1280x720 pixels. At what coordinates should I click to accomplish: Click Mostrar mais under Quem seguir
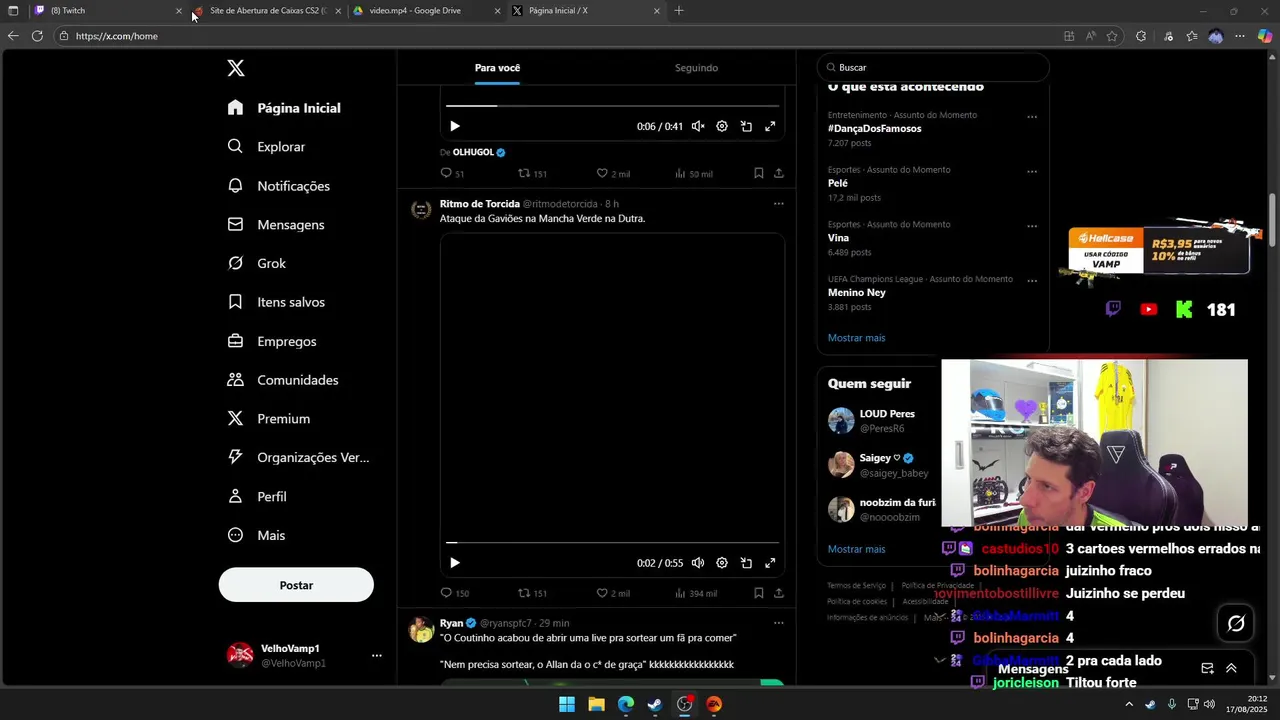(x=856, y=549)
